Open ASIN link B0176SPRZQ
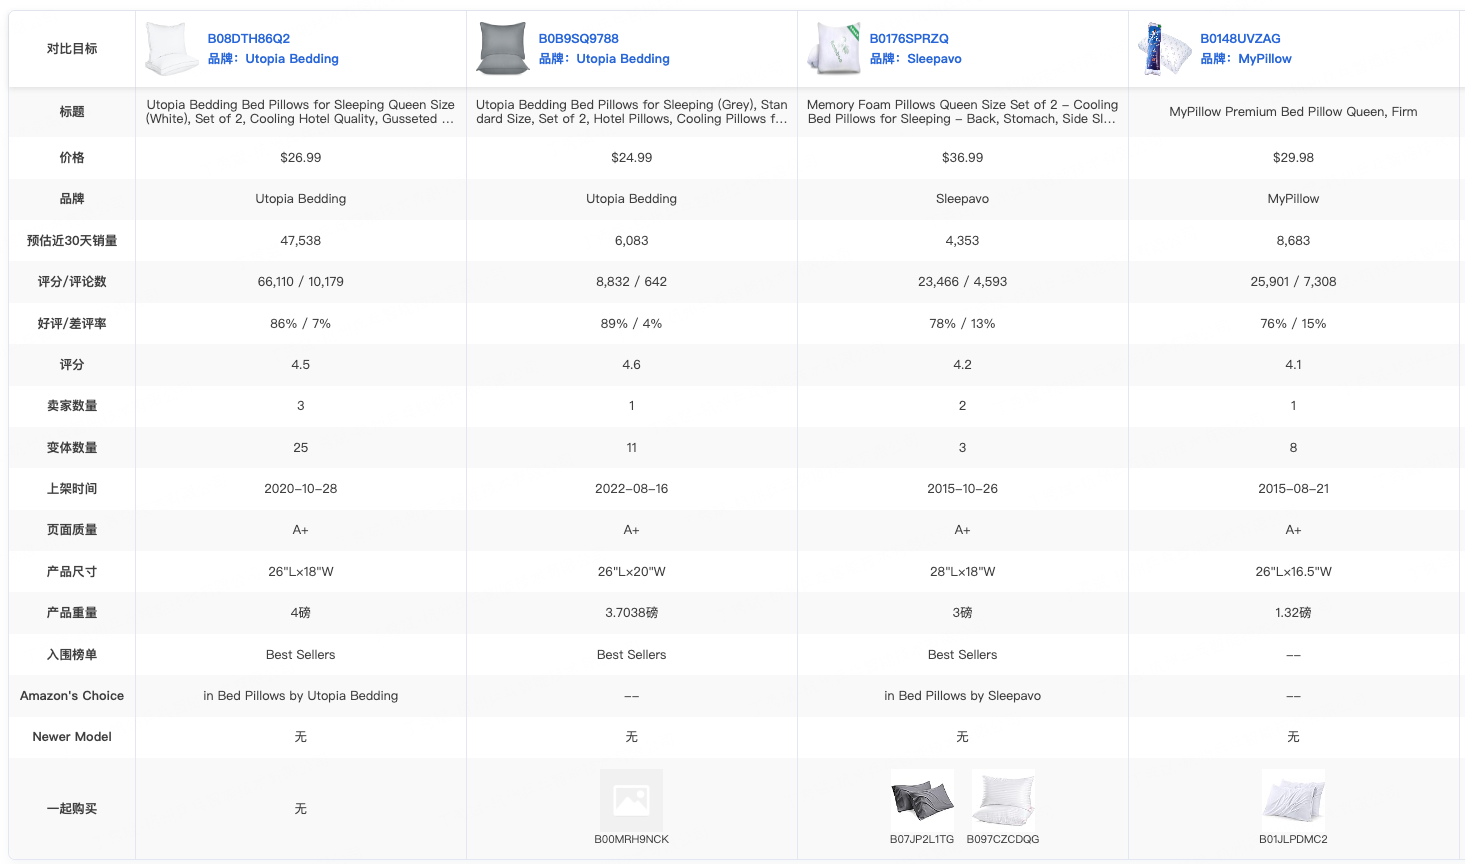Image resolution: width=1465 pixels, height=864 pixels. [x=909, y=38]
